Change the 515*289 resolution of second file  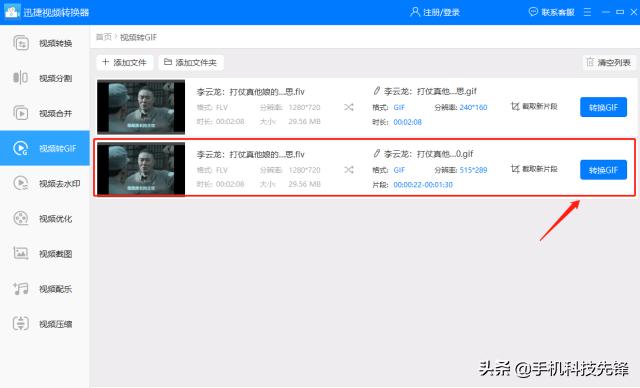(x=473, y=170)
